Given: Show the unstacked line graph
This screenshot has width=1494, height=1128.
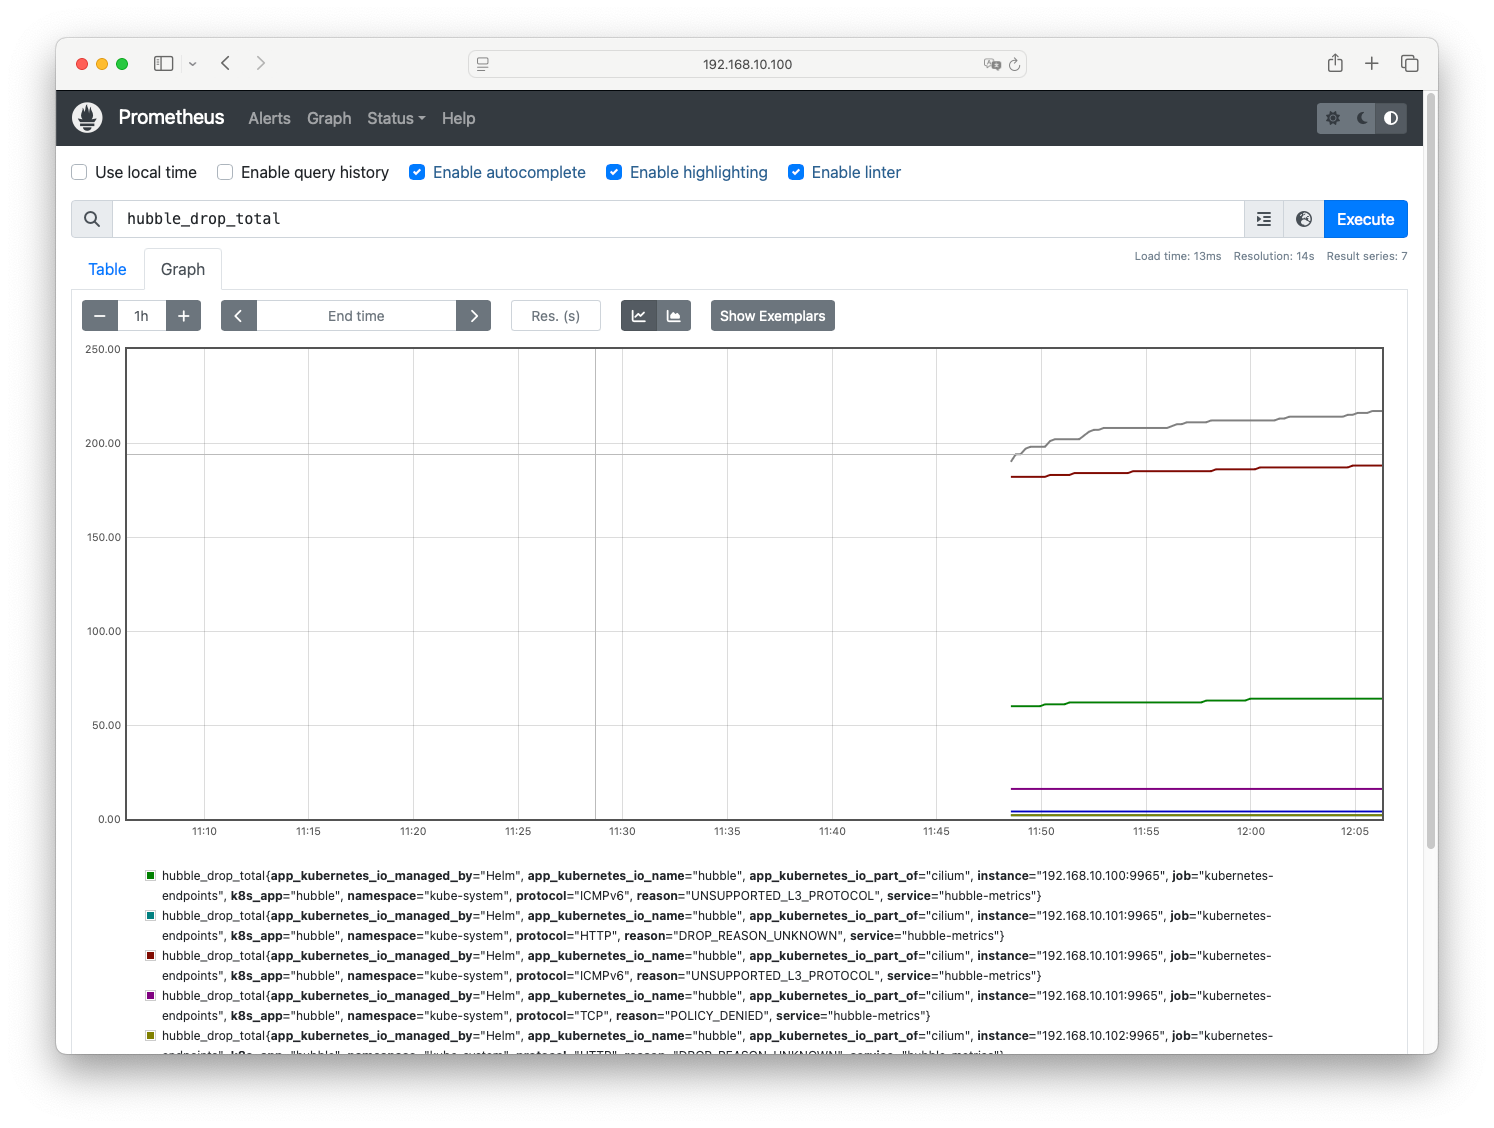Looking at the screenshot, I should [x=639, y=316].
